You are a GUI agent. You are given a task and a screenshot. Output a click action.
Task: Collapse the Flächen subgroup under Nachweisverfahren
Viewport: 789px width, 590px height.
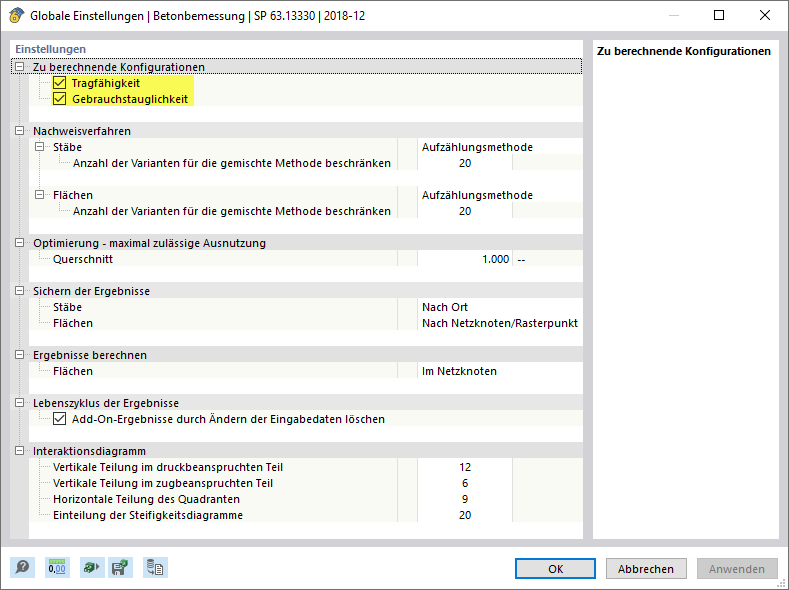pos(39,194)
